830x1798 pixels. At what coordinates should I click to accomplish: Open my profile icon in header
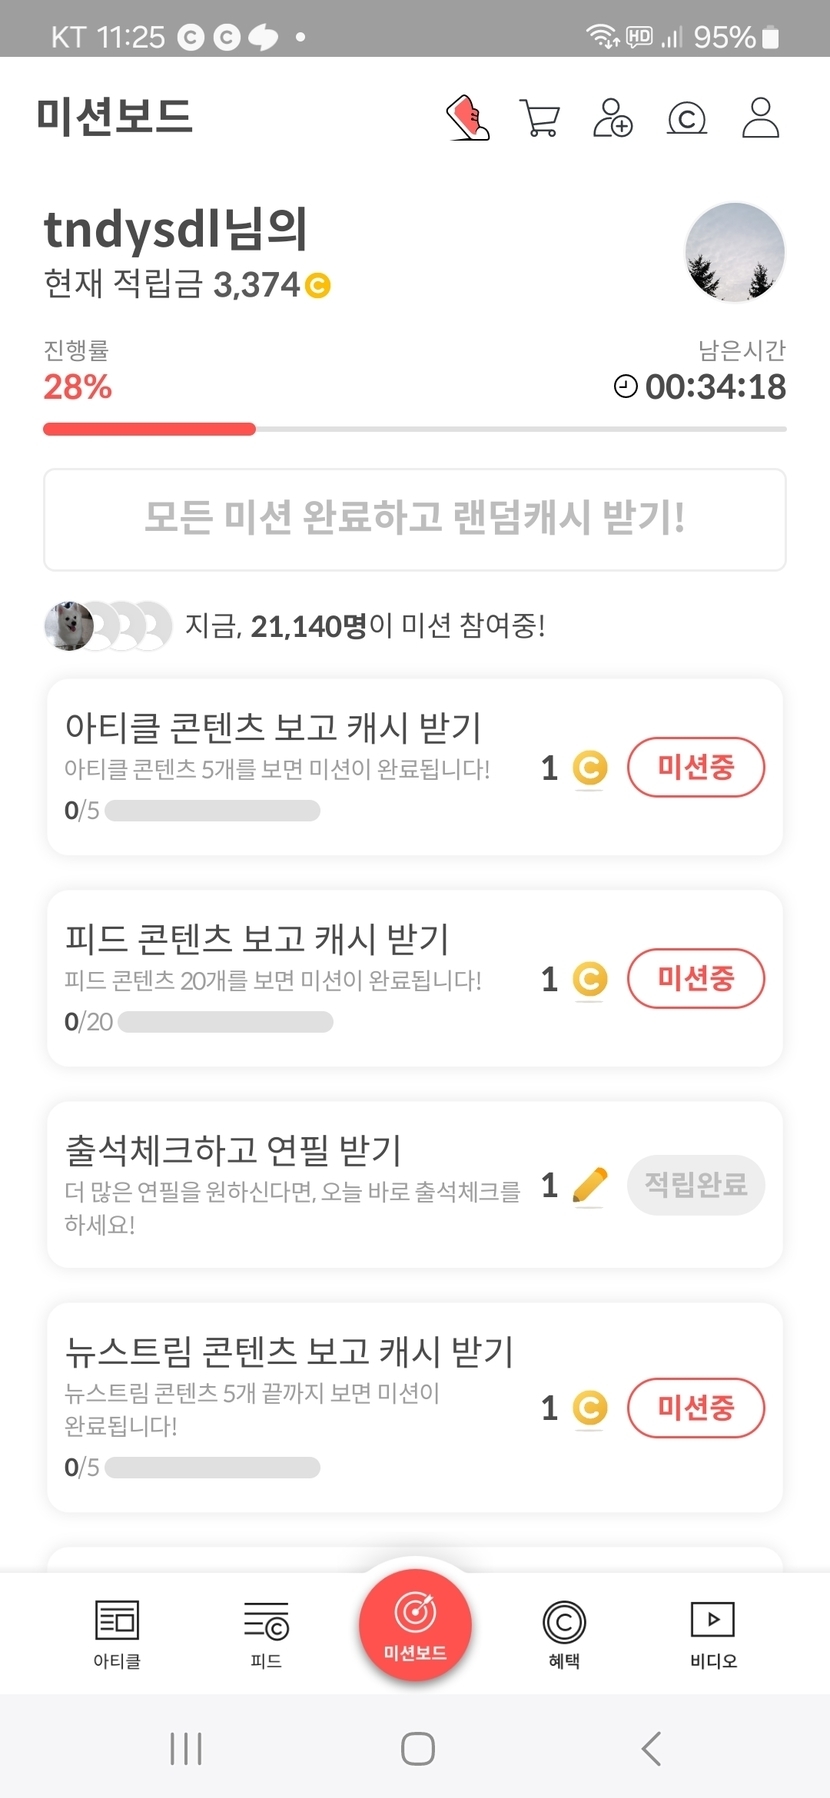(x=760, y=118)
